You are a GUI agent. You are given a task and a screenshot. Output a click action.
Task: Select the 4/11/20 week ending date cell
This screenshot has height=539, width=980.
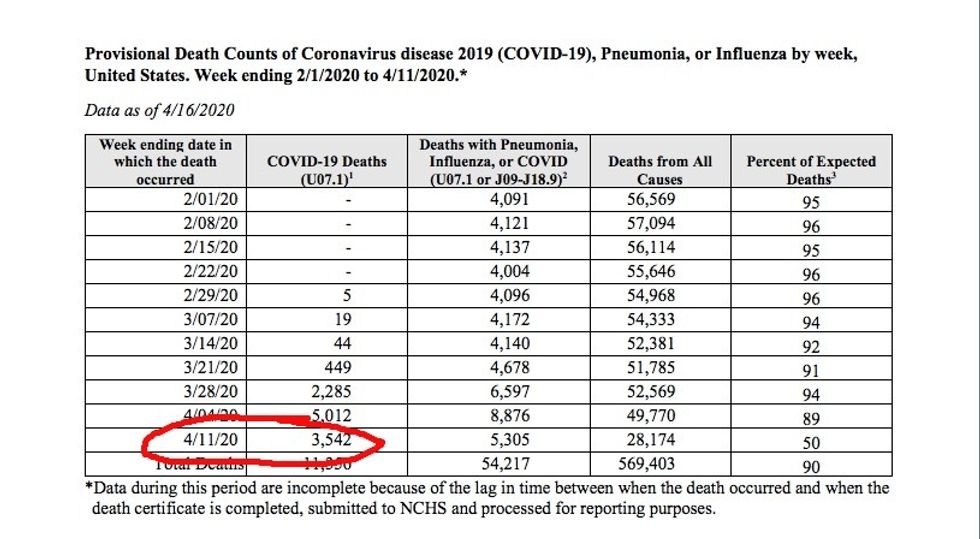tap(206, 440)
